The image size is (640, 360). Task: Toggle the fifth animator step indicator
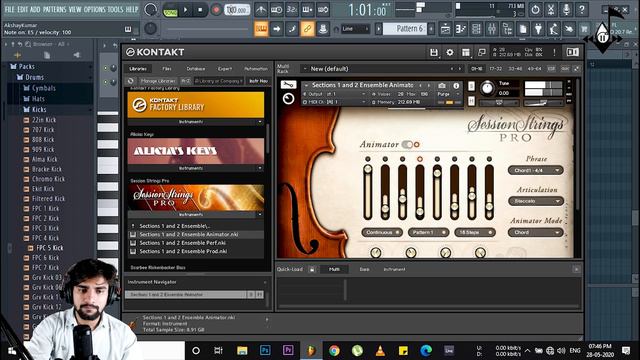pyautogui.click(x=437, y=159)
